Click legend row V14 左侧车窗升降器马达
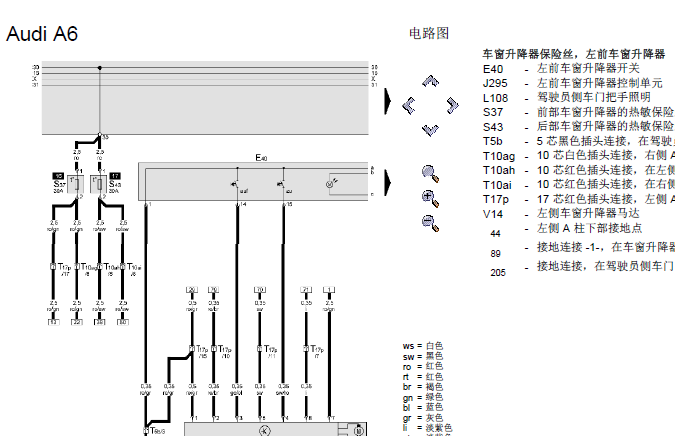Screen dimensions: 675x436 (561, 214)
